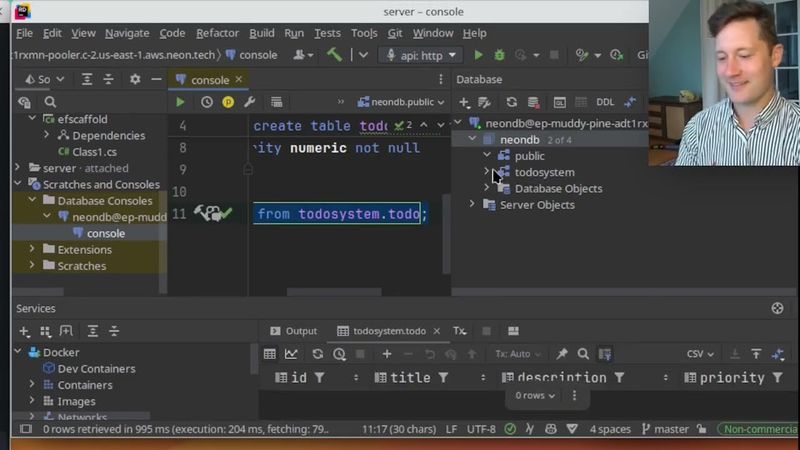800x450 pixels.
Task: Collapse the Docker service node
Action: (x=18, y=352)
